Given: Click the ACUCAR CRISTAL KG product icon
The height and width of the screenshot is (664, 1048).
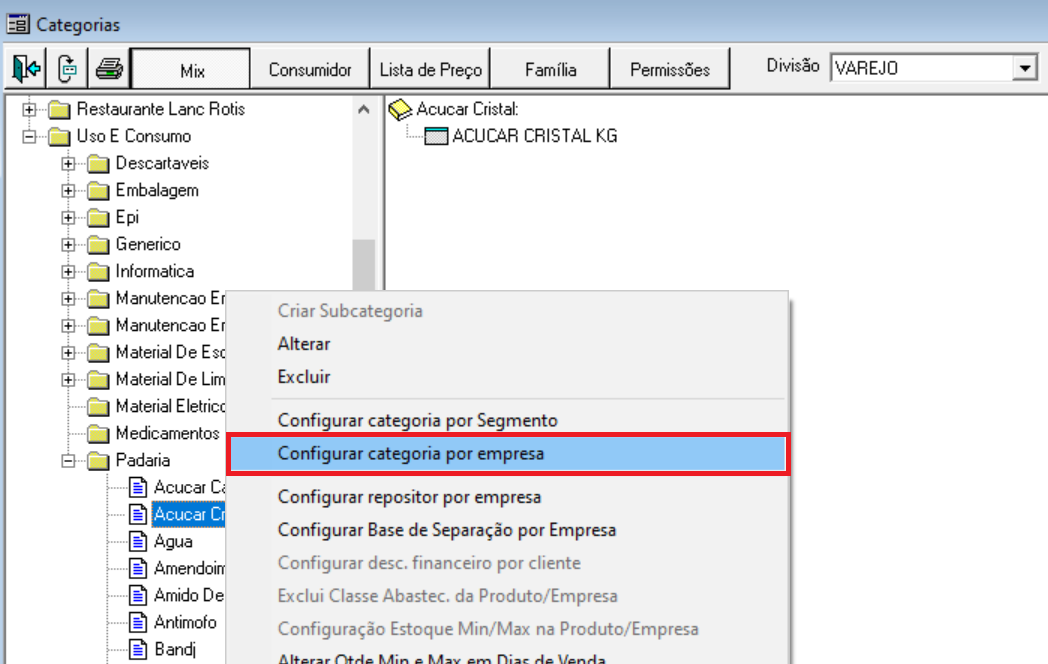Looking at the screenshot, I should pos(436,136).
